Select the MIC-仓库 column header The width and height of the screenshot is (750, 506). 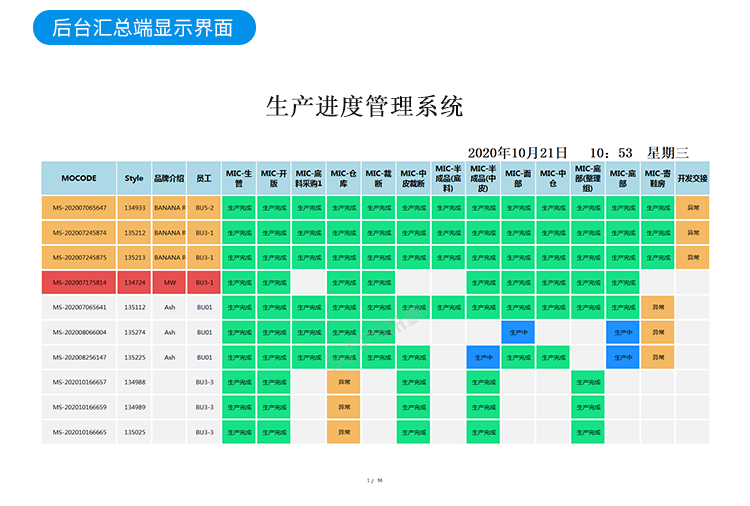[x=344, y=178]
